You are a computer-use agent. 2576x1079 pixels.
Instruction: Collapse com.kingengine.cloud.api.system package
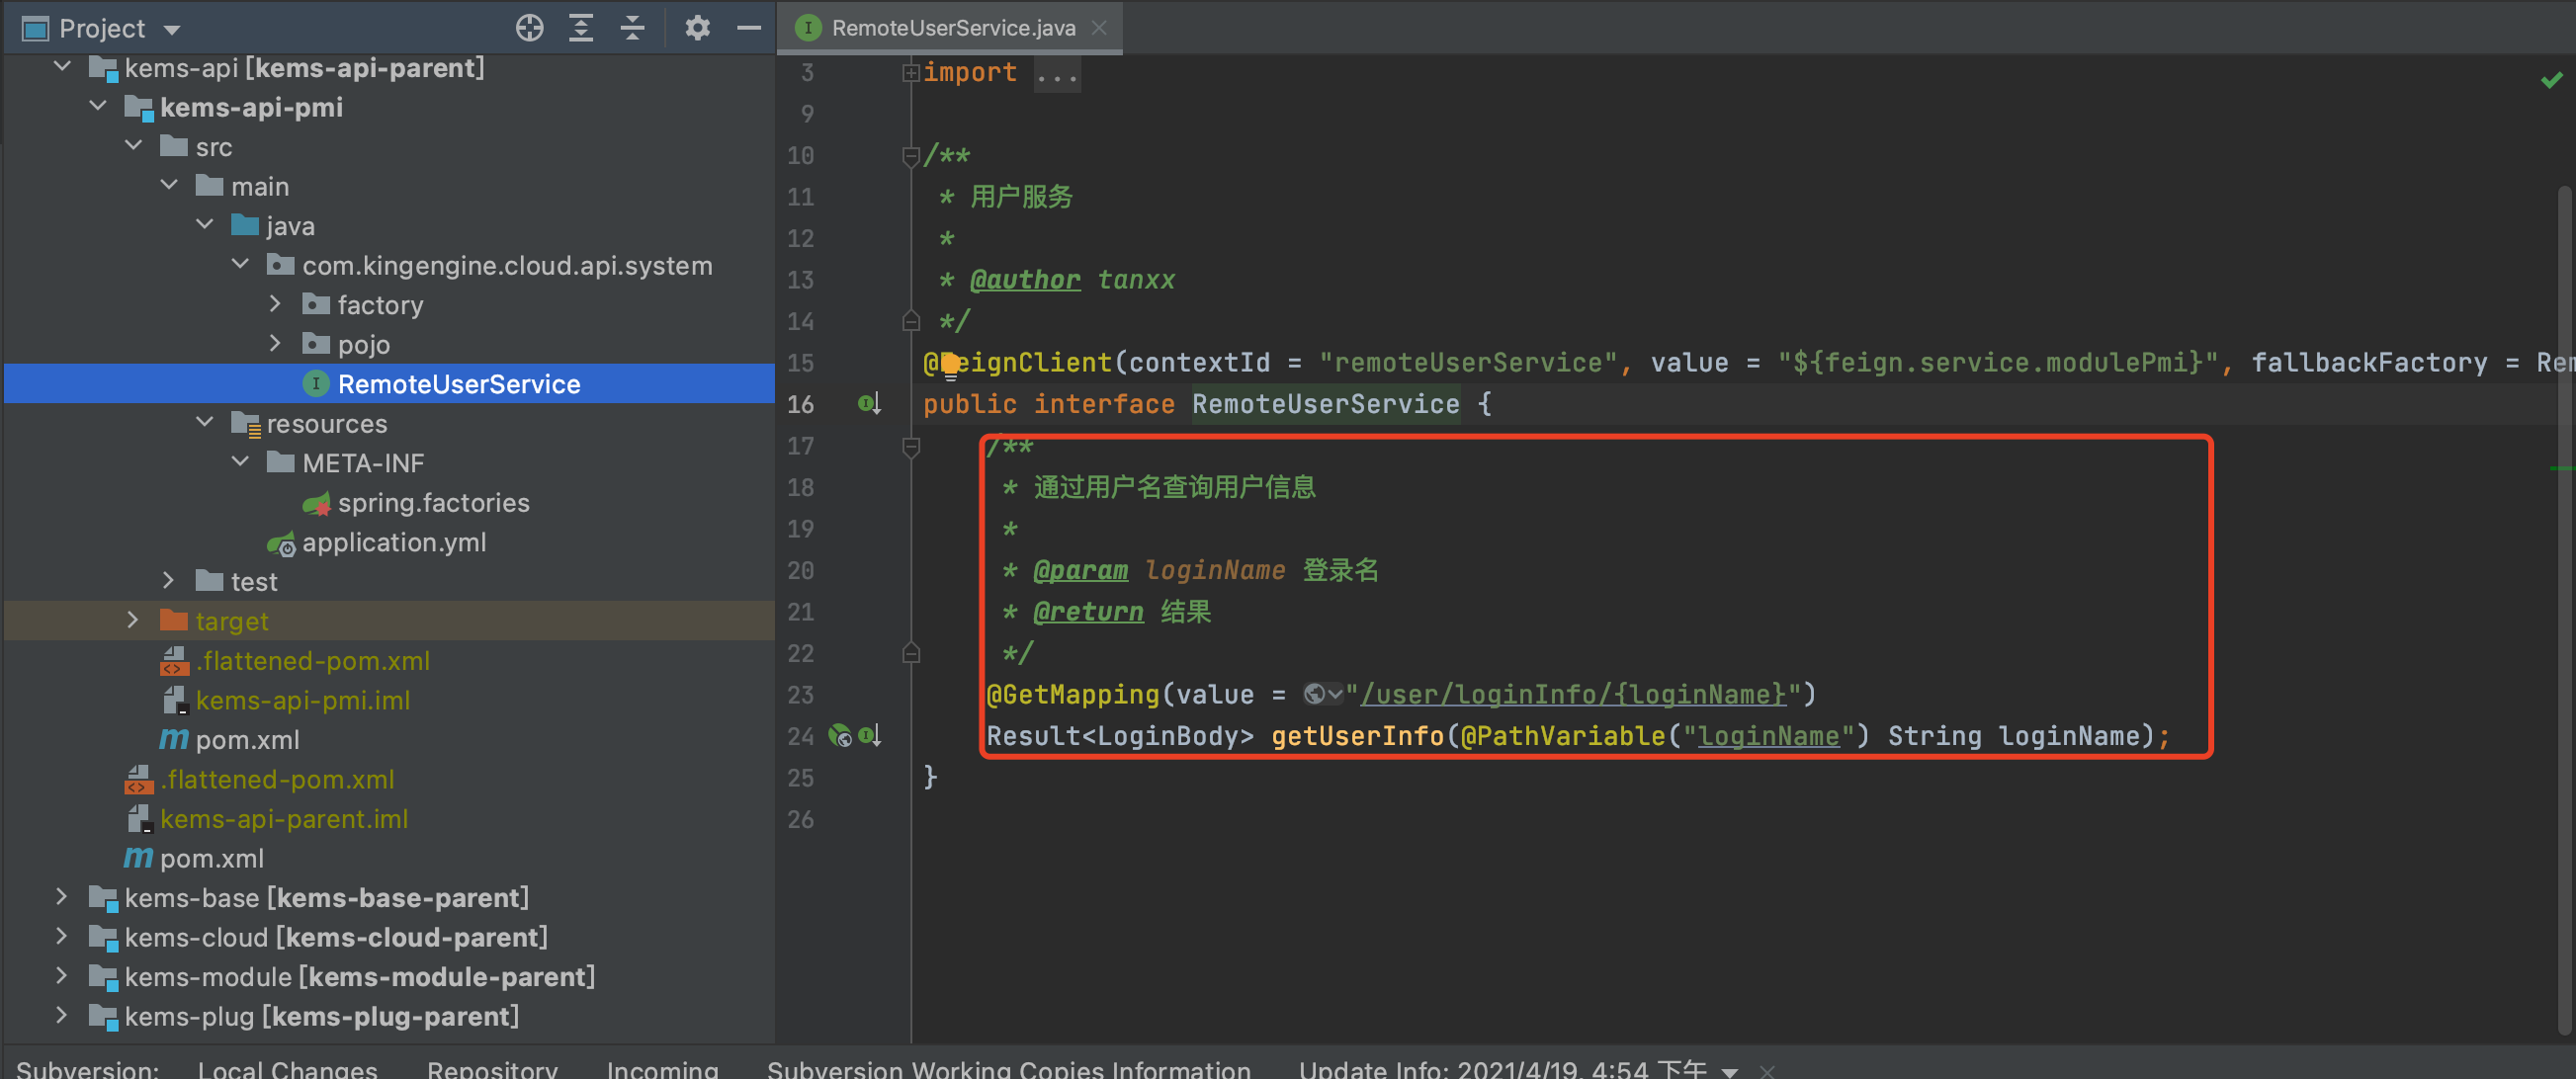[240, 265]
